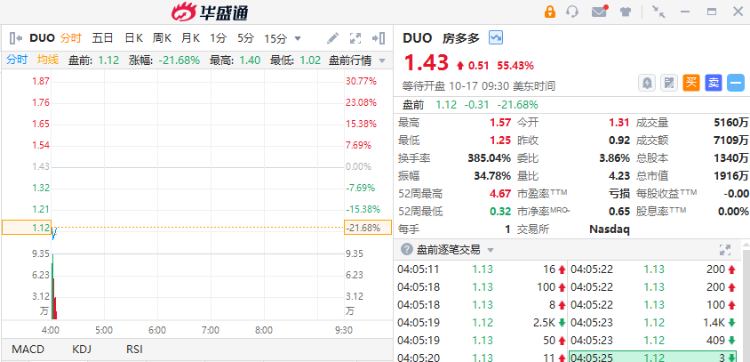Click the pencil drawing tool icon
The height and width of the screenshot is (362, 750).
point(333,38)
